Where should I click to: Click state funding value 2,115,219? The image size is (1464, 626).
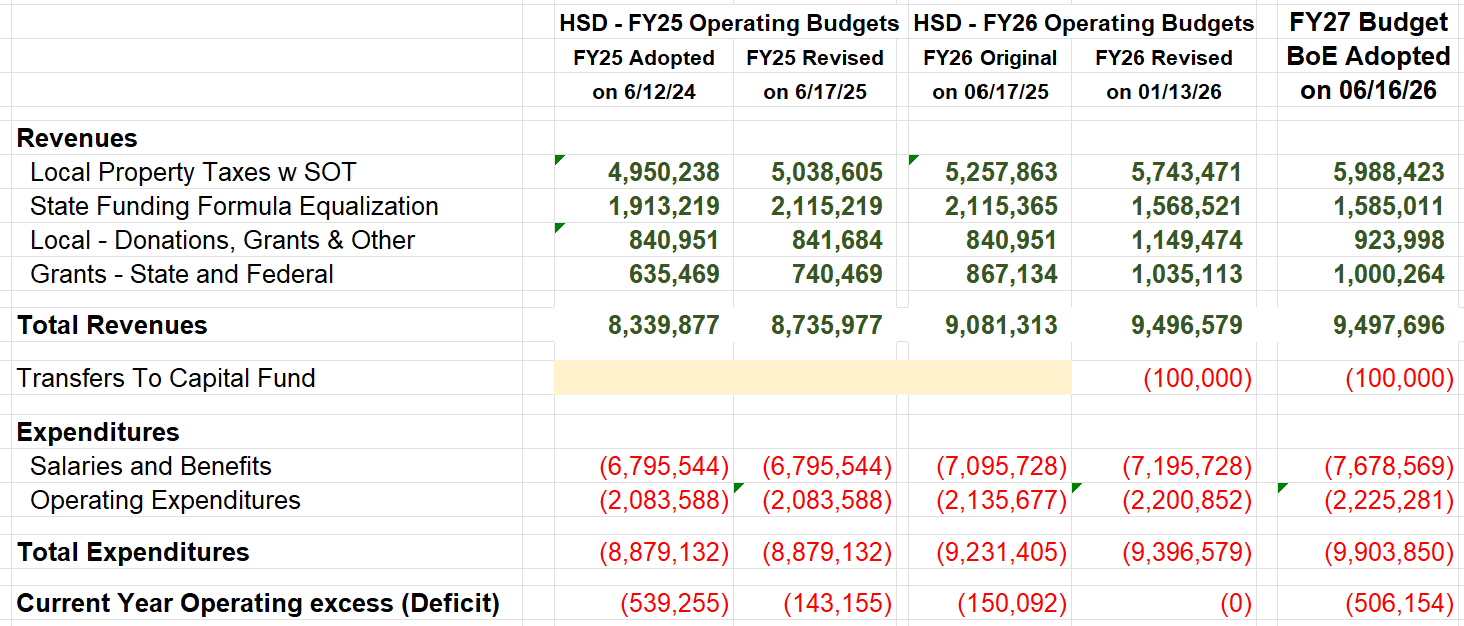827,206
